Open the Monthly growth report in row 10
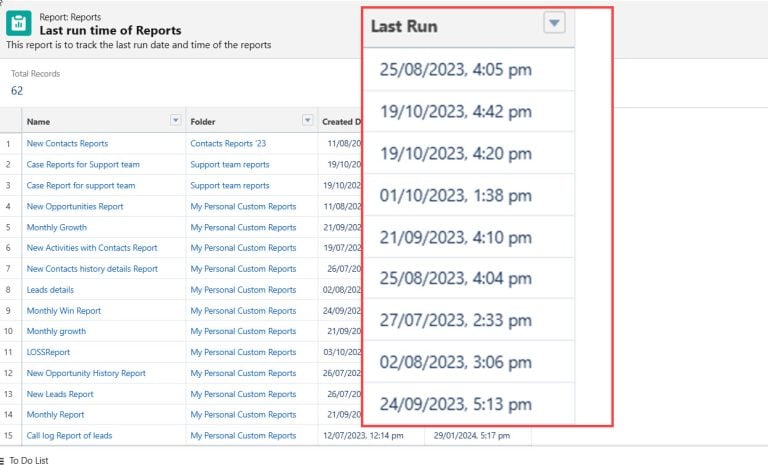 click(56, 331)
